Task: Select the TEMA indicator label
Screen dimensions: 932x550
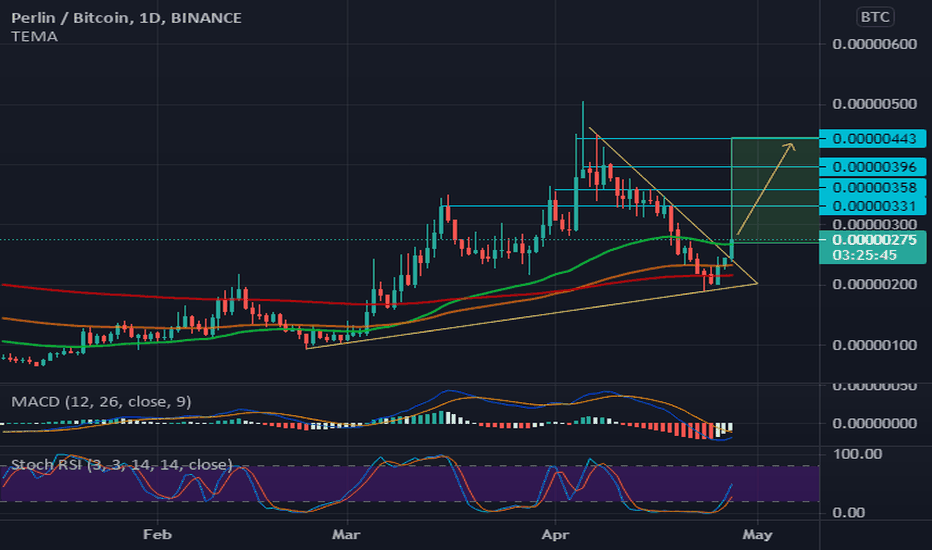Action: (34, 37)
